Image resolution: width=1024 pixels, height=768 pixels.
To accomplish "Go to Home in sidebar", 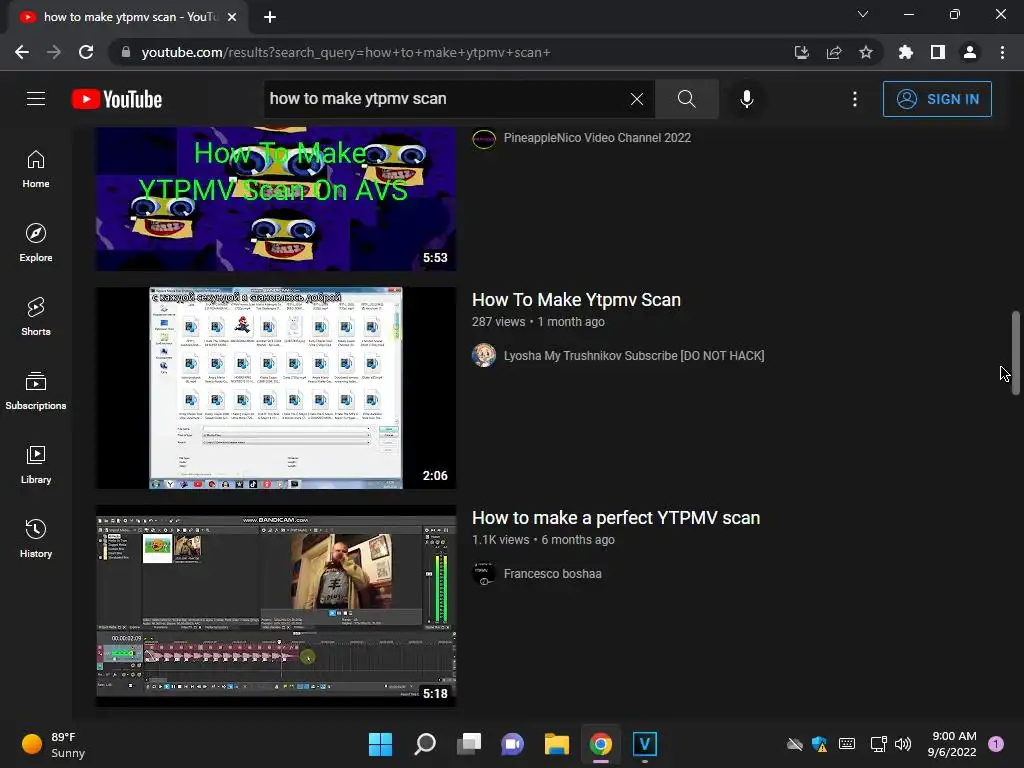I will click(x=36, y=169).
